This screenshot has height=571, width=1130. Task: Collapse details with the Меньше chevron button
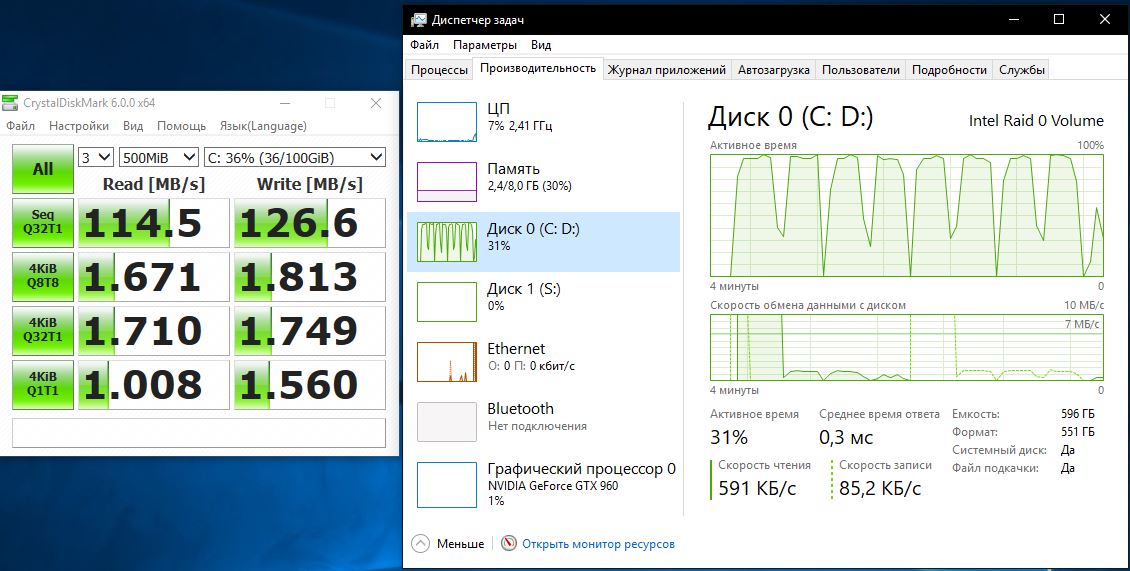click(421, 544)
